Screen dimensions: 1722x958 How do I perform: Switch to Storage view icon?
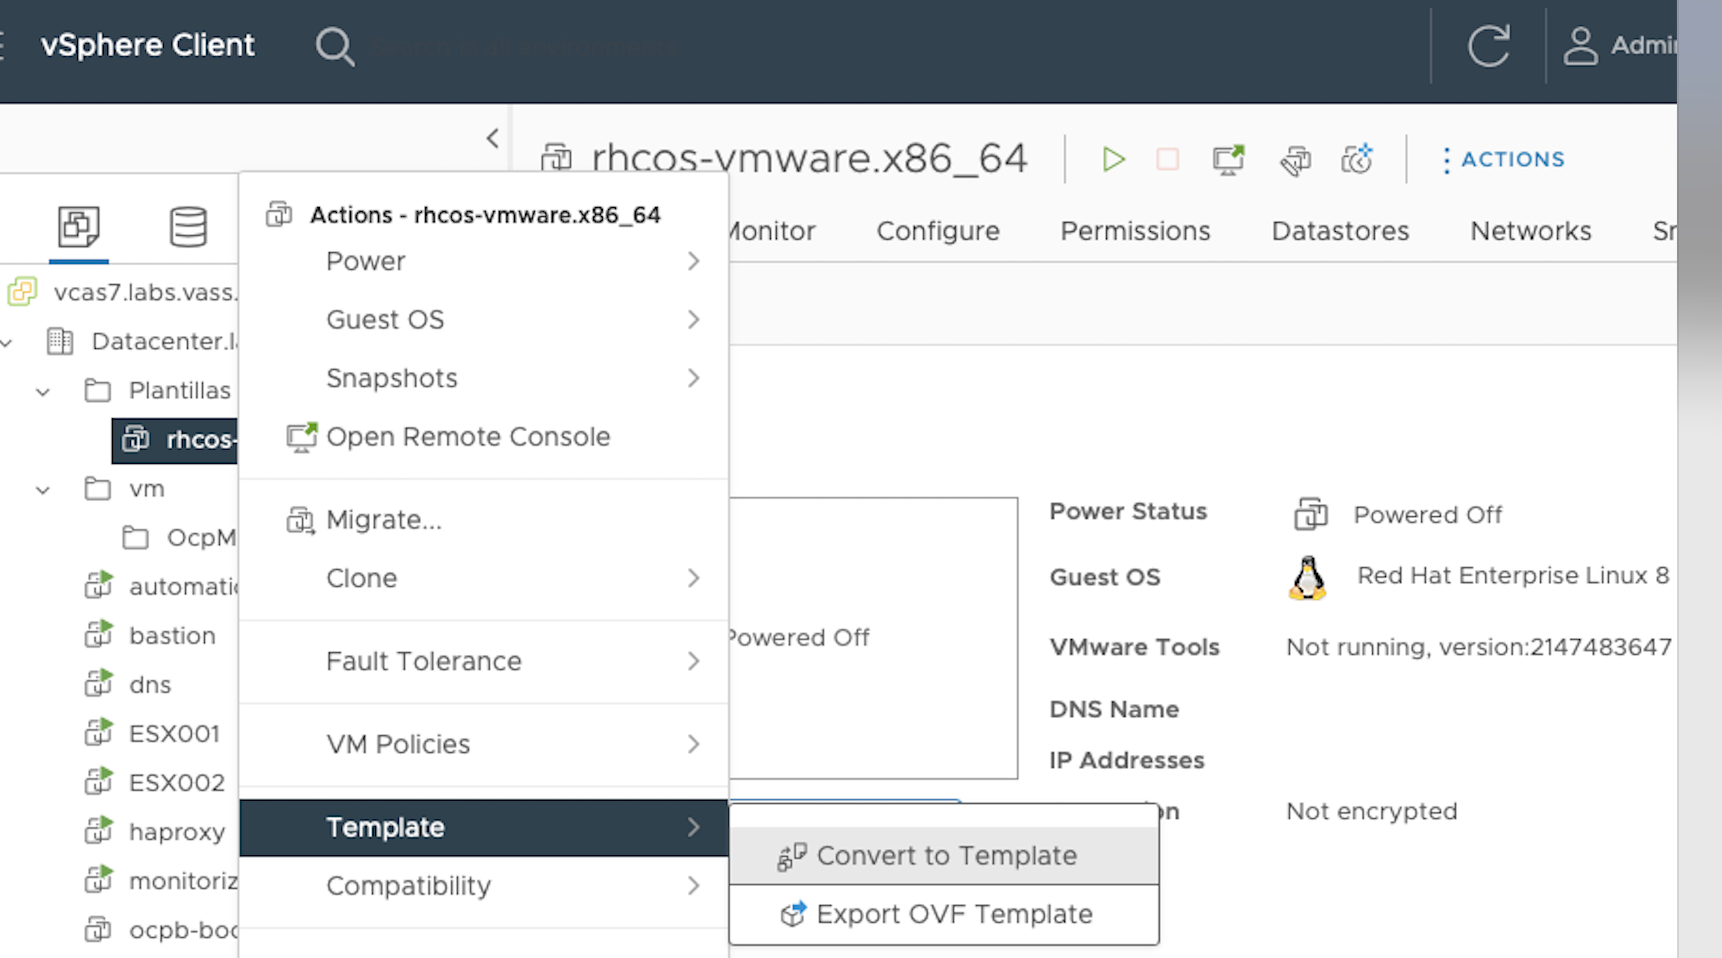point(187,227)
